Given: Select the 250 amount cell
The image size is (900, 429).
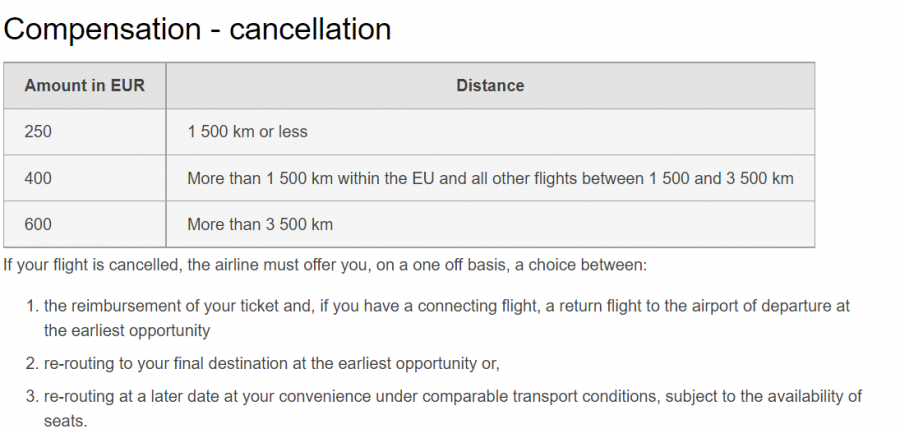Looking at the screenshot, I should pyautogui.click(x=38, y=132).
